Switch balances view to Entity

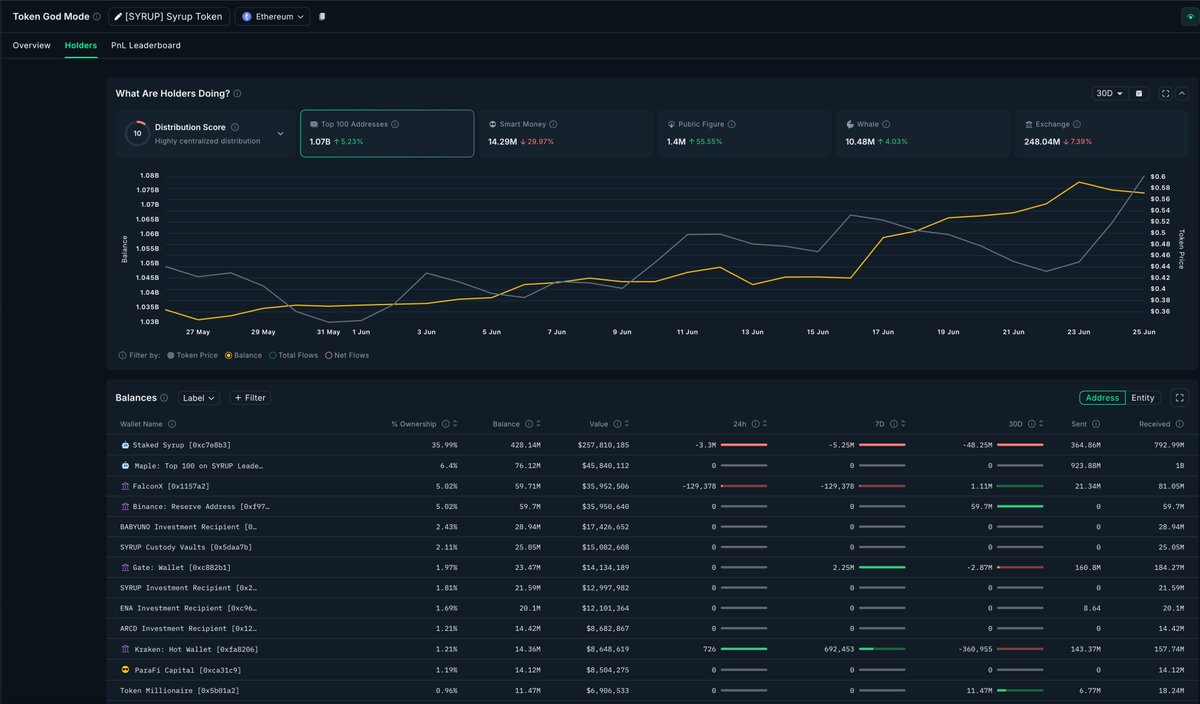(1142, 398)
